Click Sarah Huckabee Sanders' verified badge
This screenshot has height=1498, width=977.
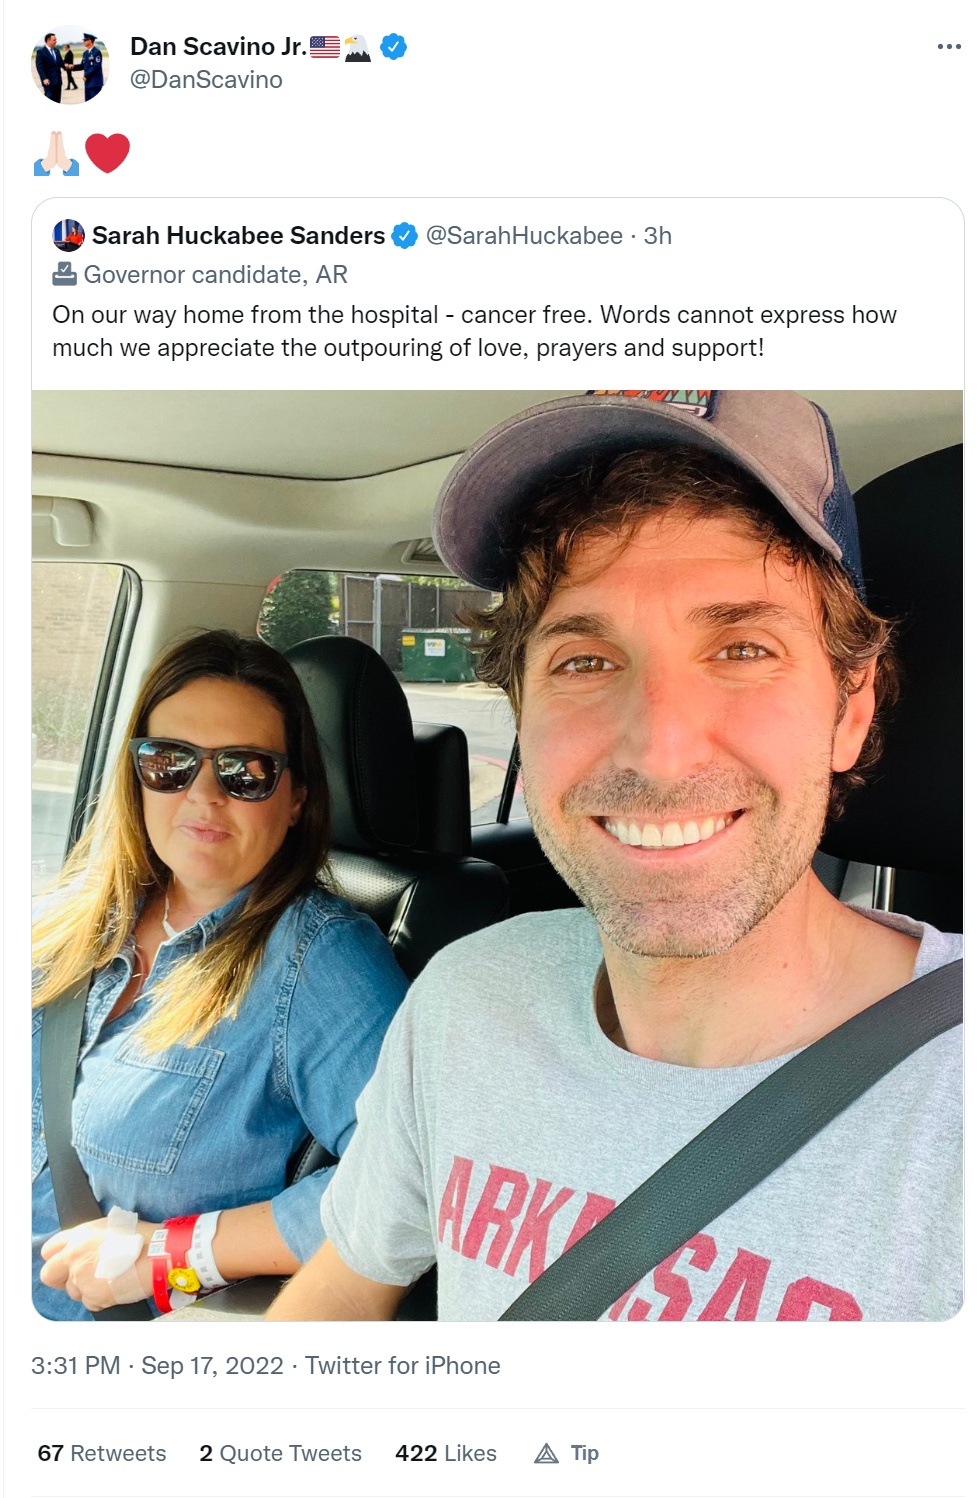click(404, 236)
